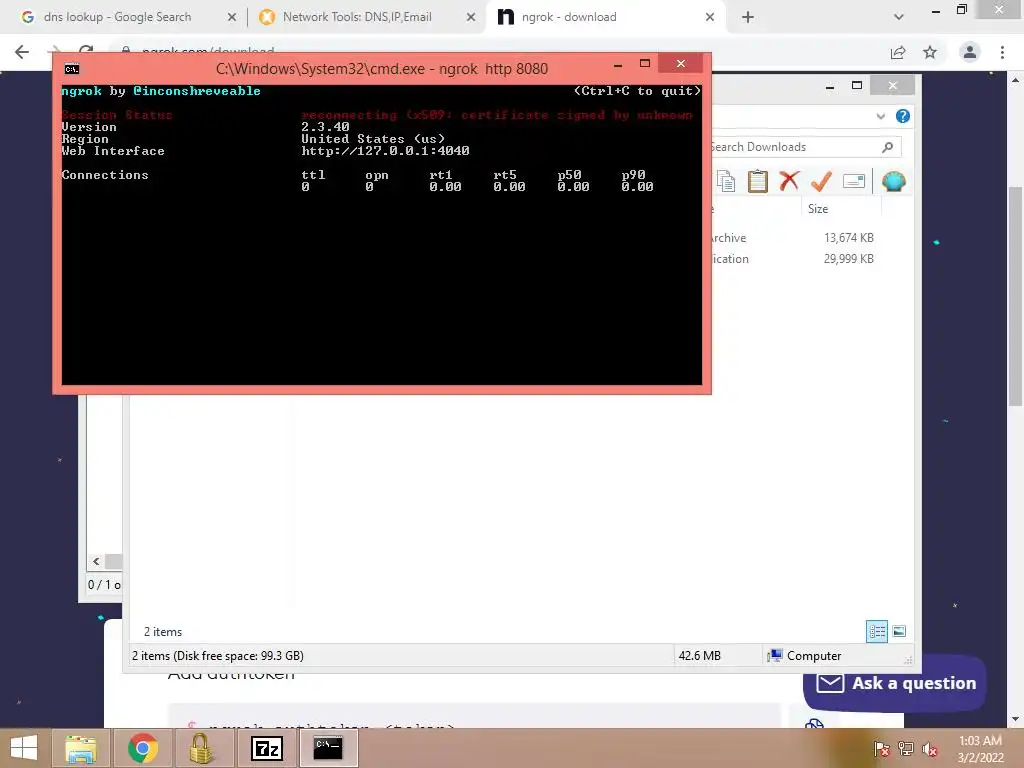Click the muted speaker tray icon
The image size is (1024, 768).
[x=931, y=749]
